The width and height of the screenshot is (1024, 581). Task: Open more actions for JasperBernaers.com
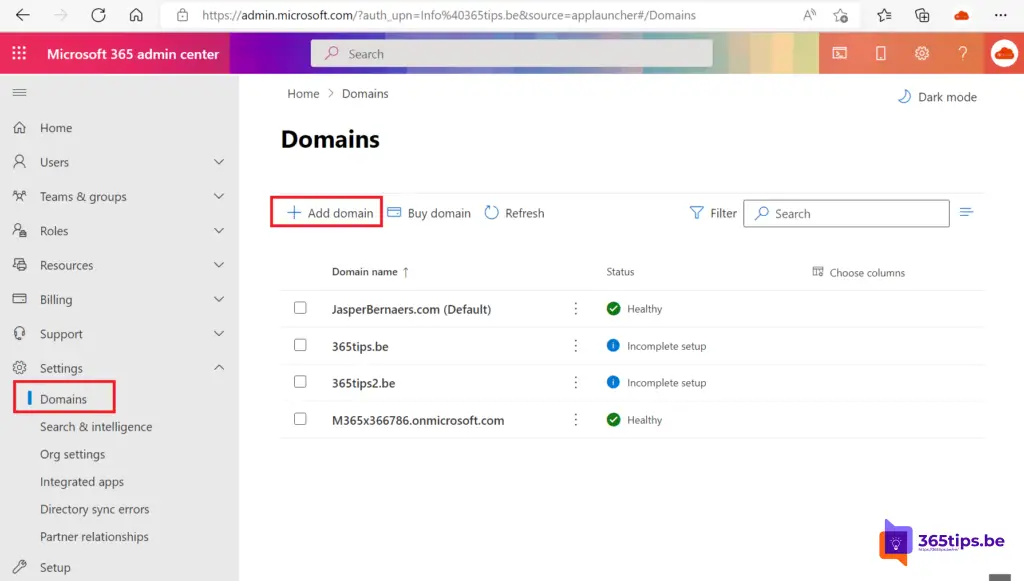pos(575,309)
